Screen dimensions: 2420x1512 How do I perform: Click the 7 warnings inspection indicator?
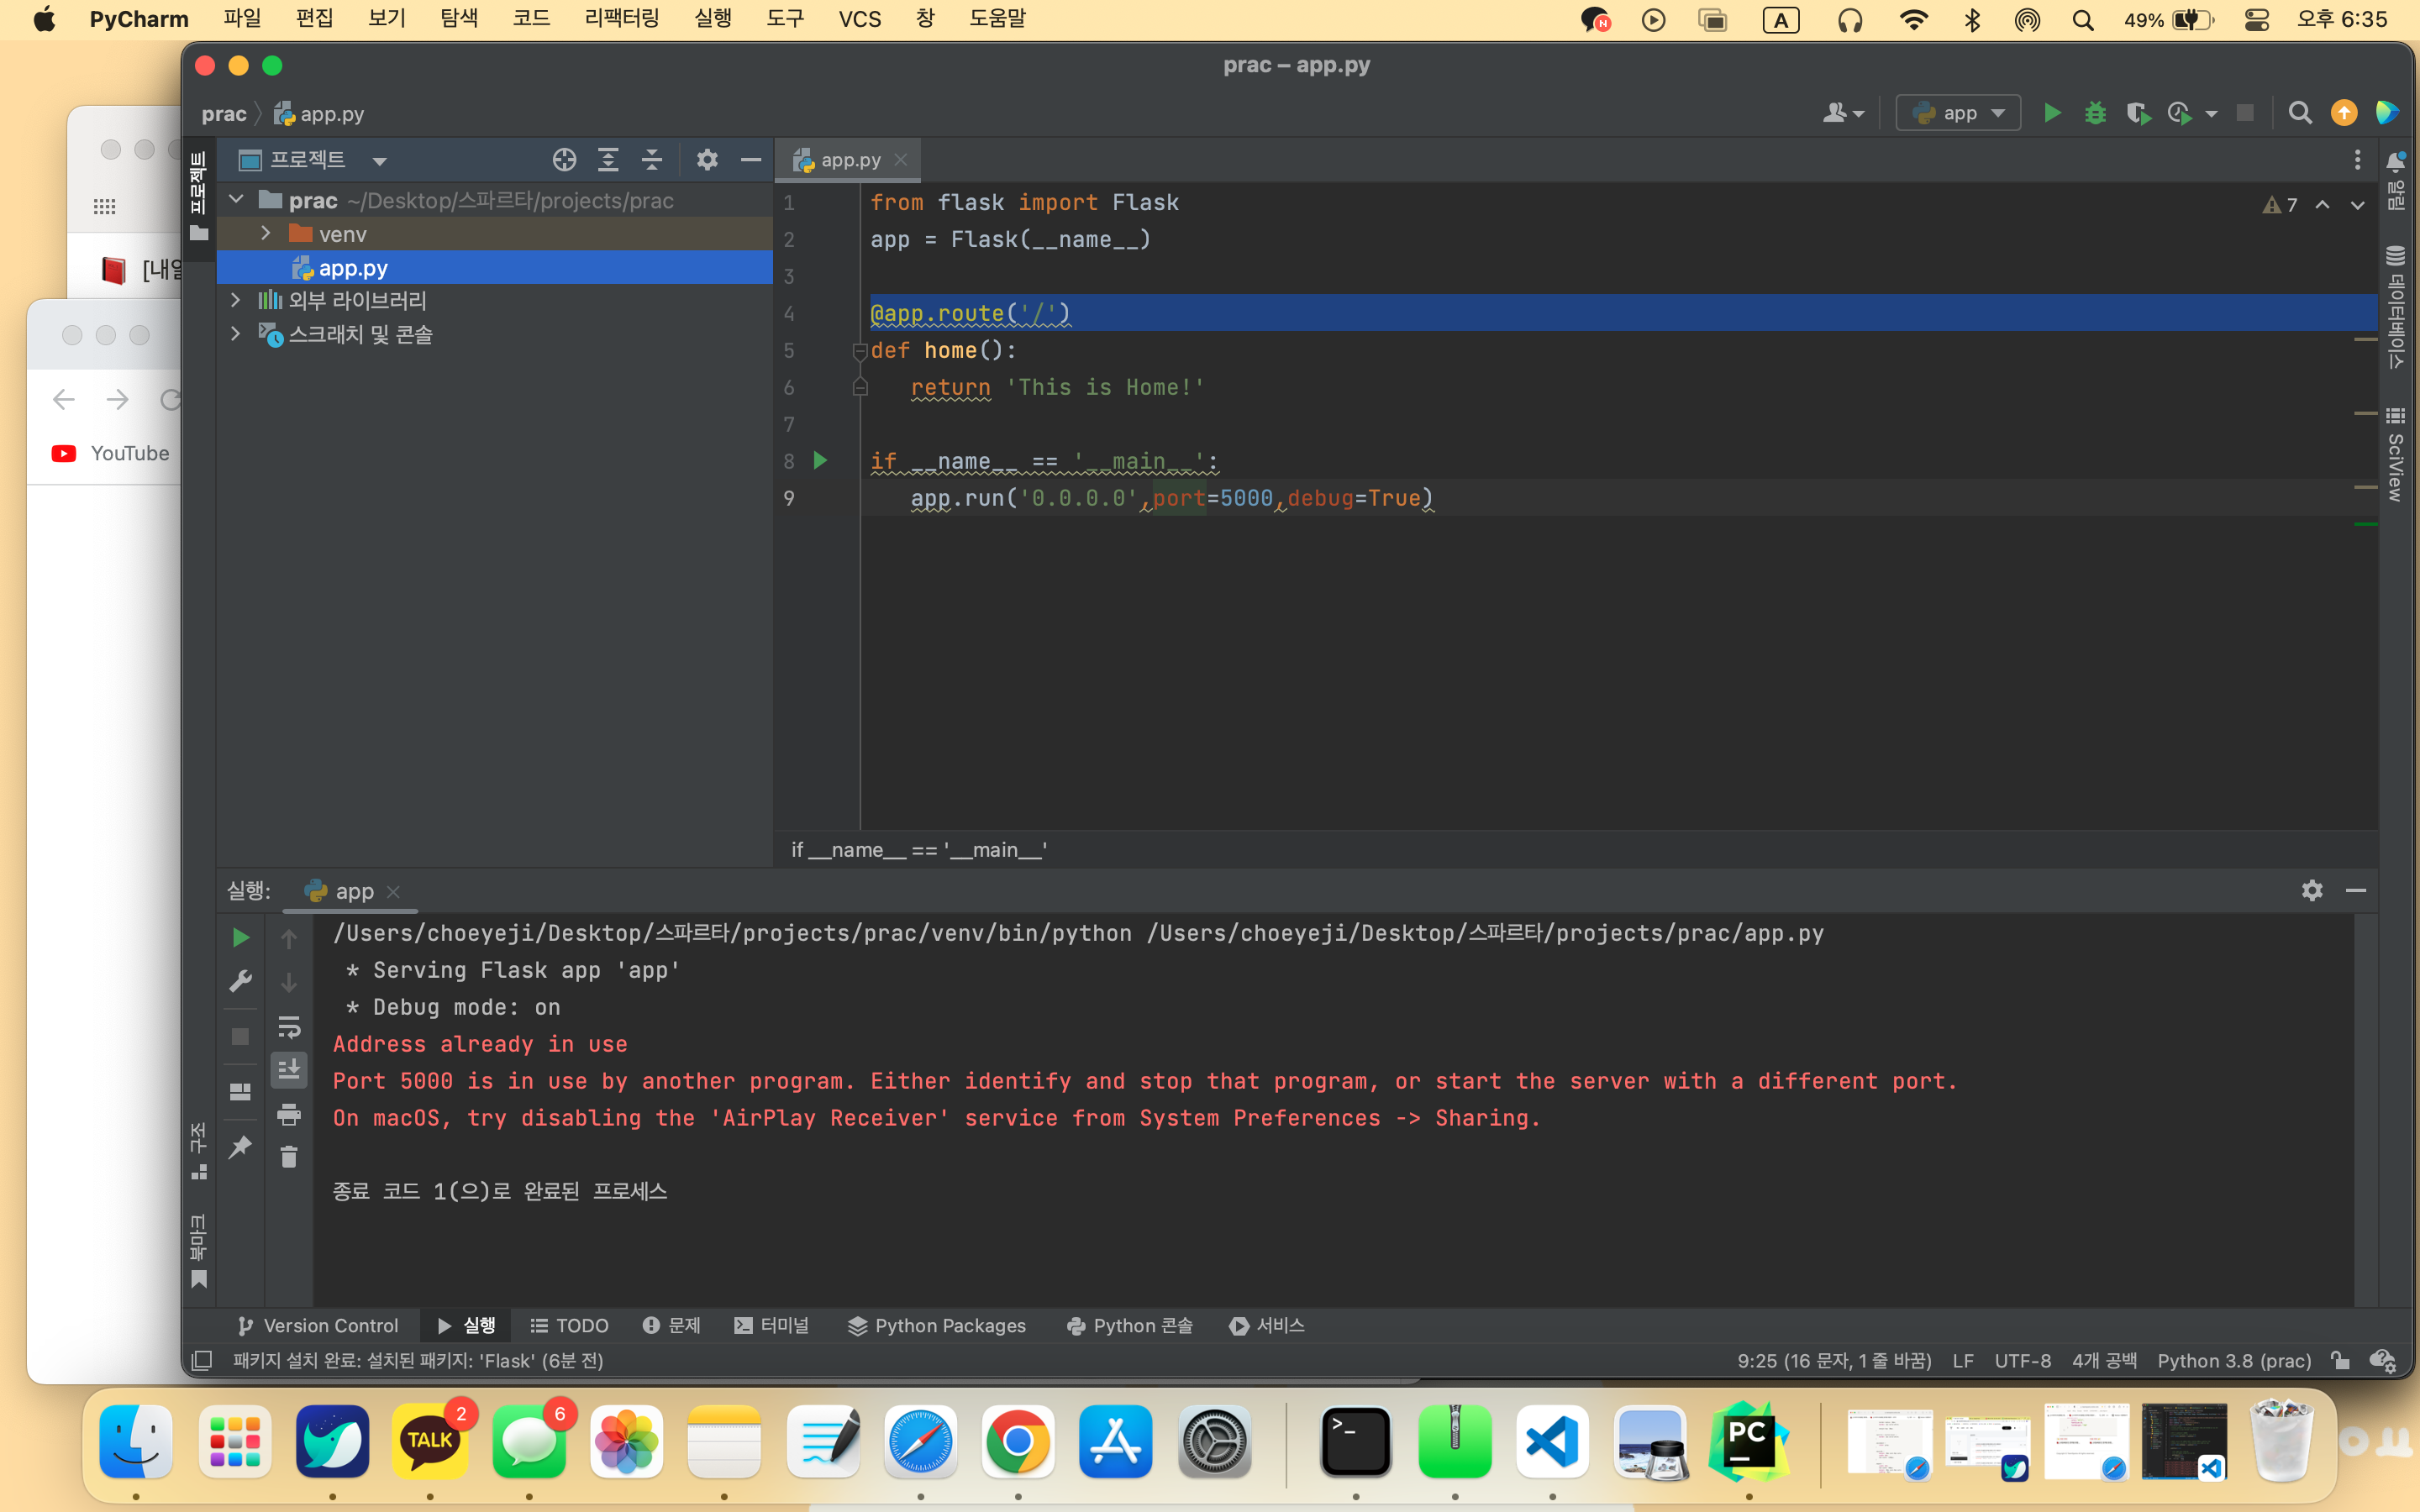pyautogui.click(x=2280, y=205)
